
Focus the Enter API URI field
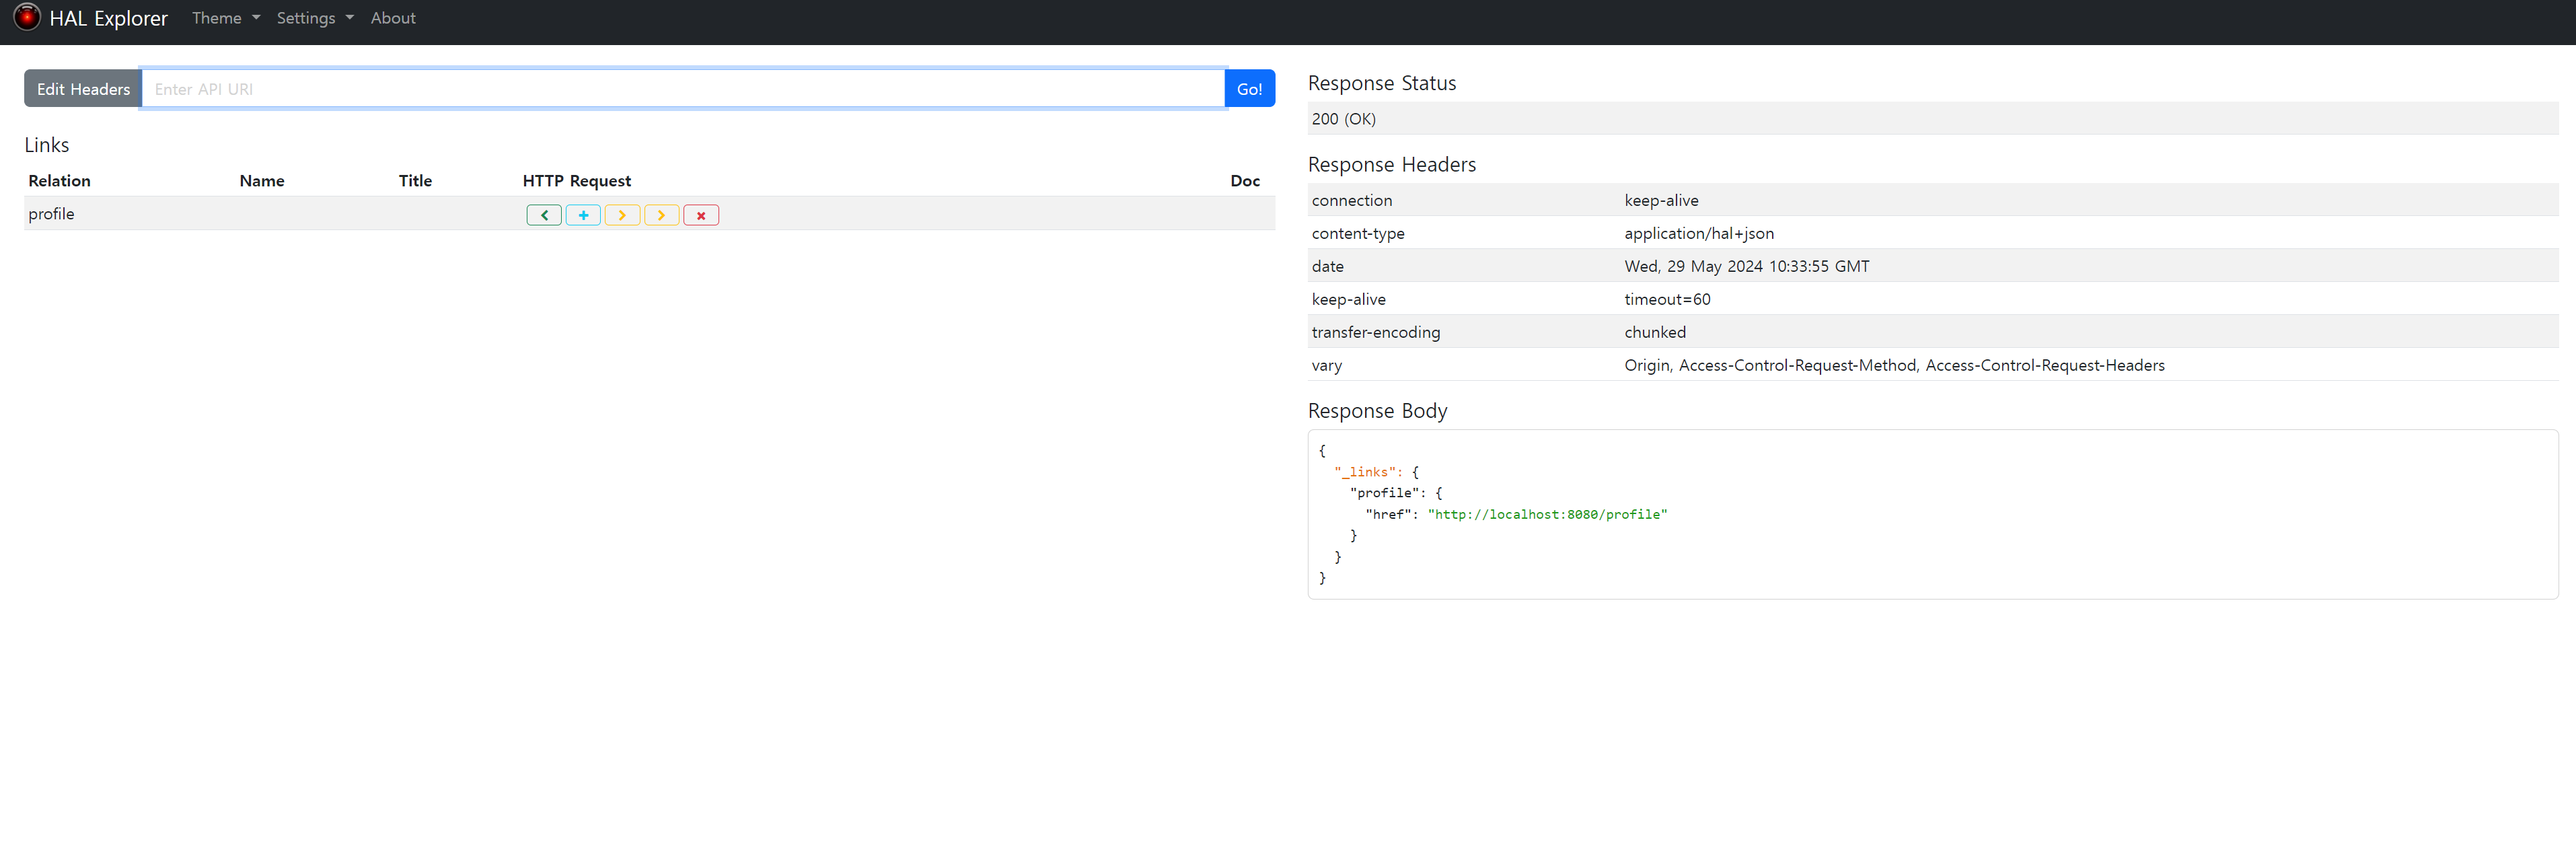click(x=682, y=89)
